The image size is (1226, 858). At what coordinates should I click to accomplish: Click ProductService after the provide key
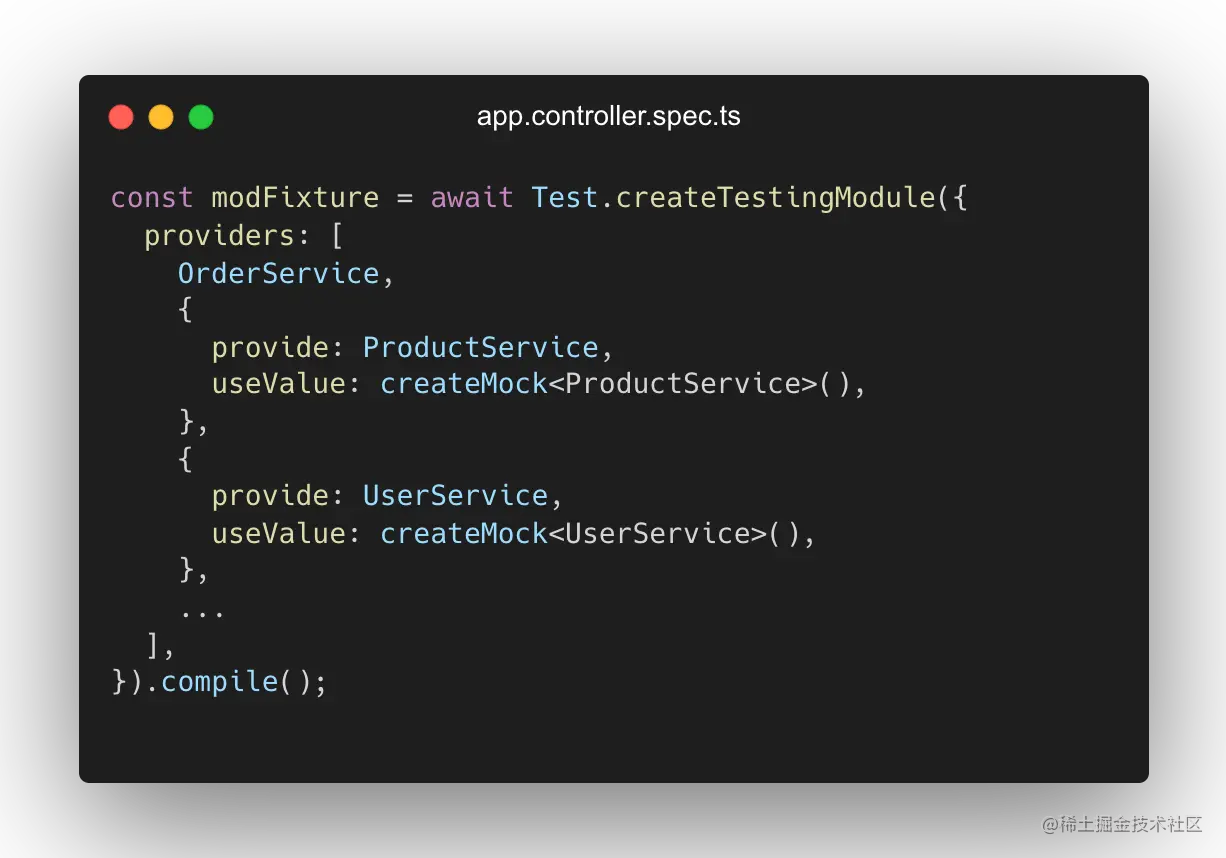pos(481,347)
